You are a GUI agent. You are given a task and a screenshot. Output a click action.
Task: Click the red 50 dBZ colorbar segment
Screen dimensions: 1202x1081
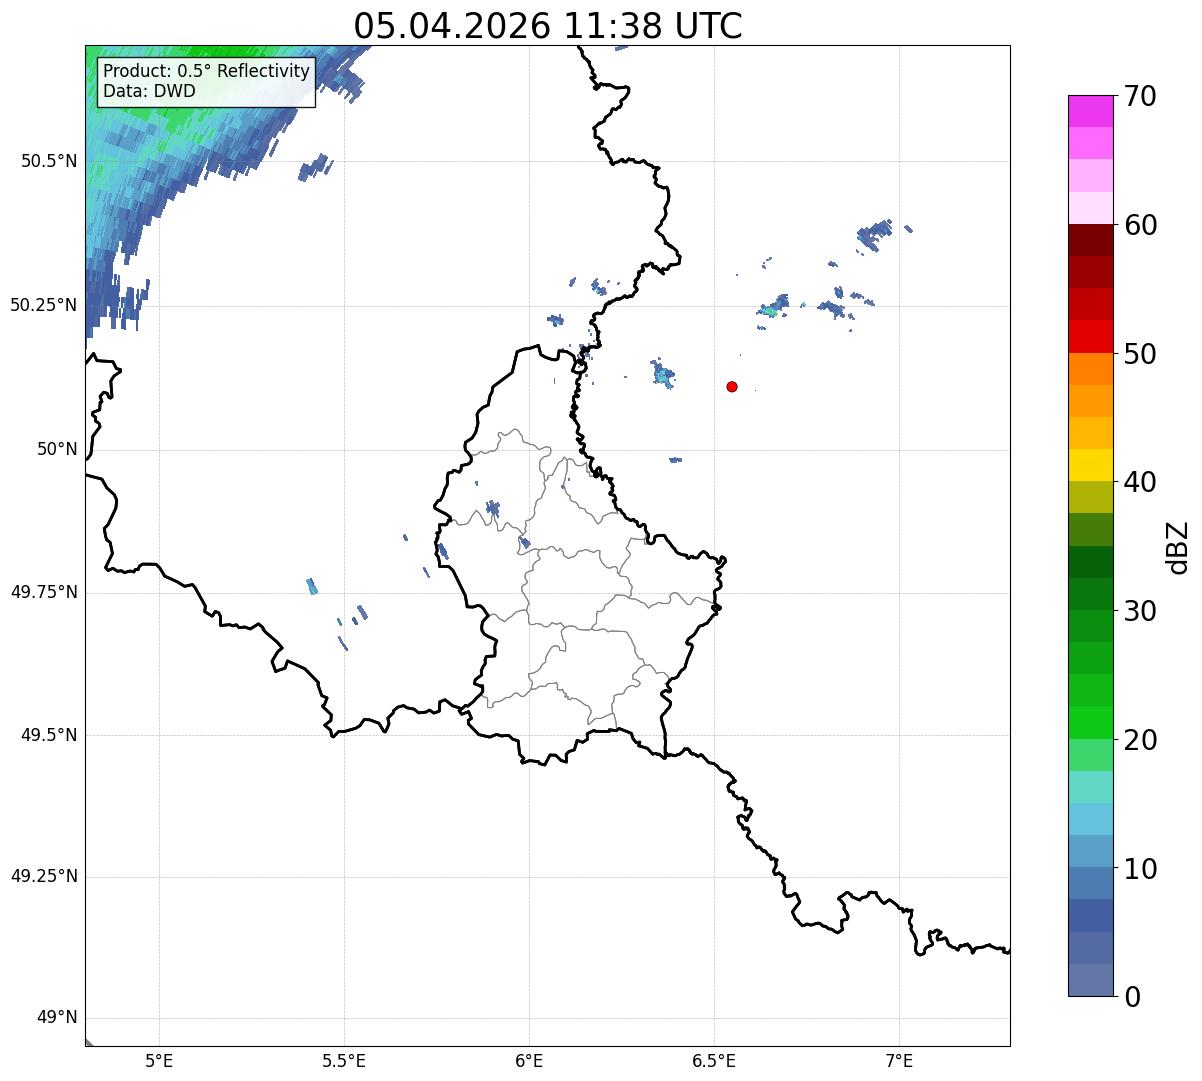coord(1090,336)
